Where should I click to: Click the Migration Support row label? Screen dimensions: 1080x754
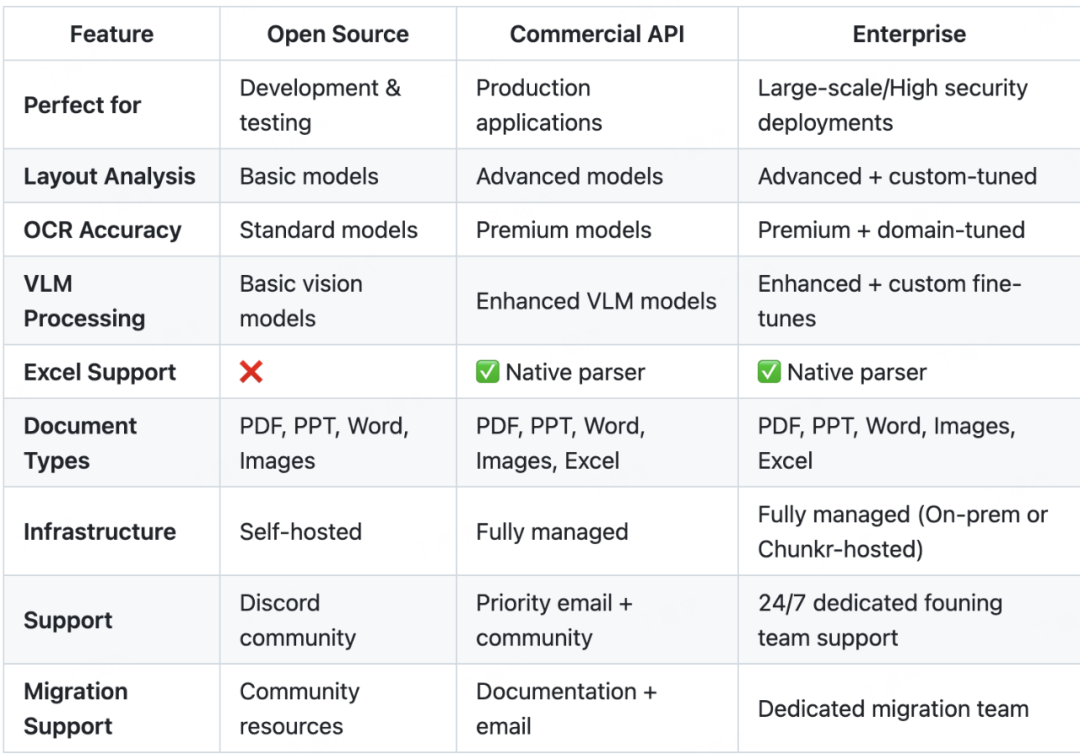tap(75, 708)
